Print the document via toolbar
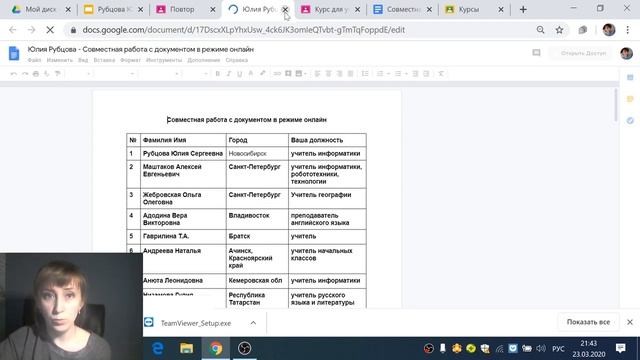640x360 pixels. click(x=36, y=74)
